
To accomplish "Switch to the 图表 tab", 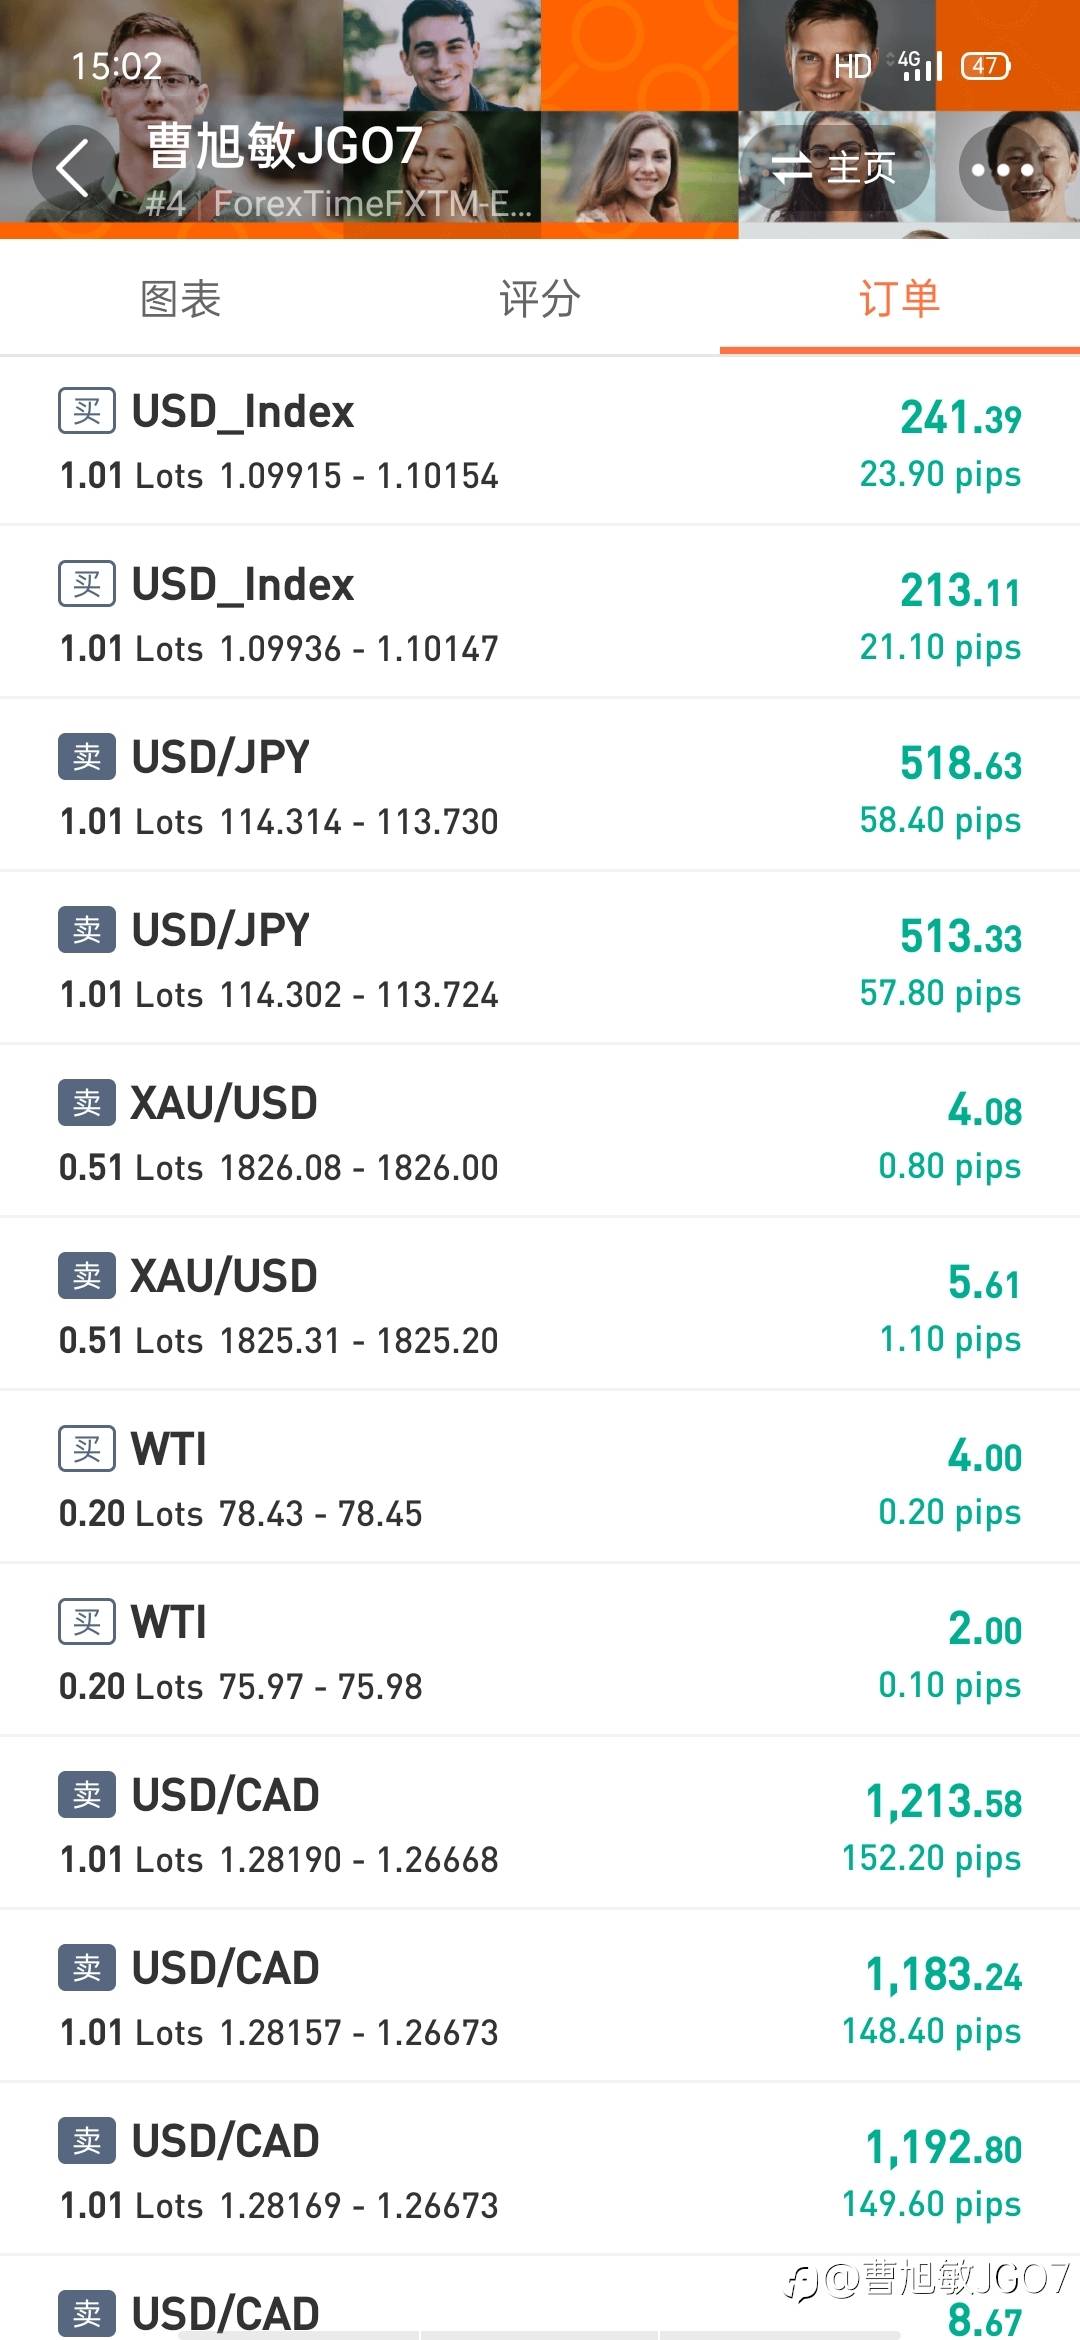I will (x=180, y=299).
